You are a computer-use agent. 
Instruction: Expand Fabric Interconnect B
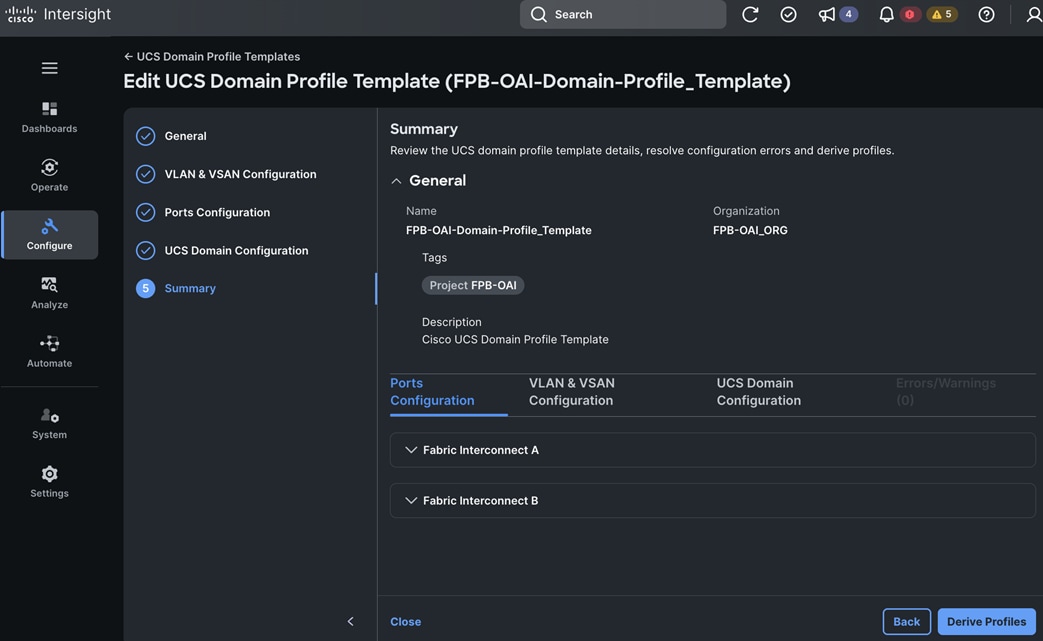[x=712, y=501]
